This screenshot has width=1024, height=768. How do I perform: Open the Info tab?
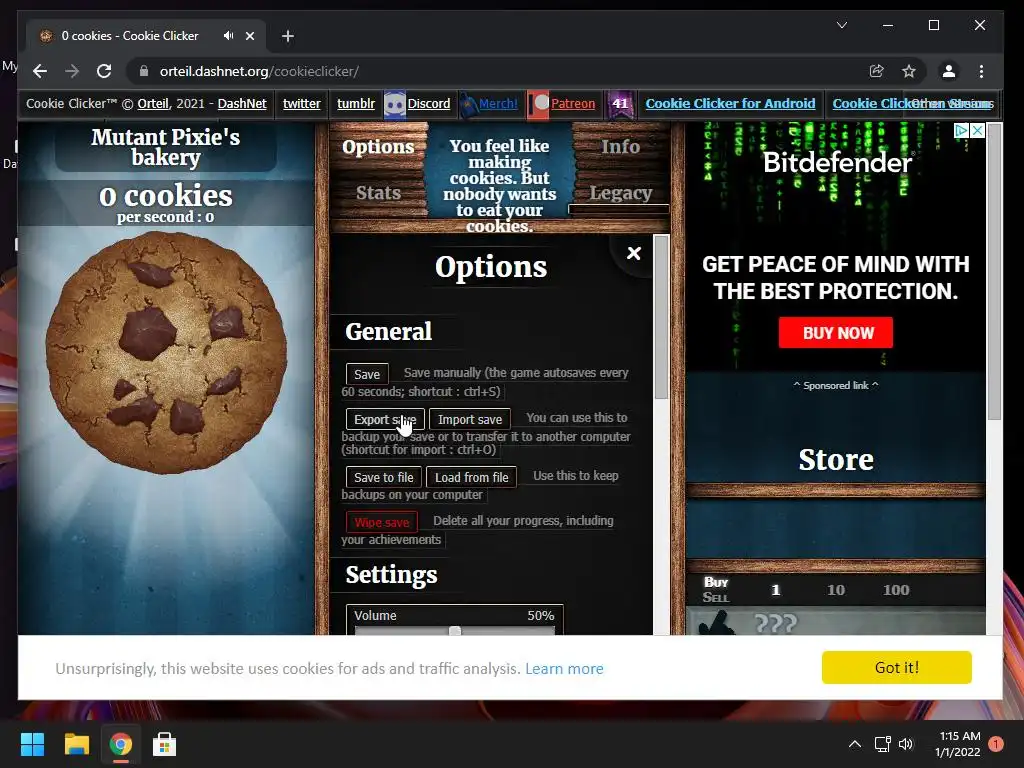[620, 147]
